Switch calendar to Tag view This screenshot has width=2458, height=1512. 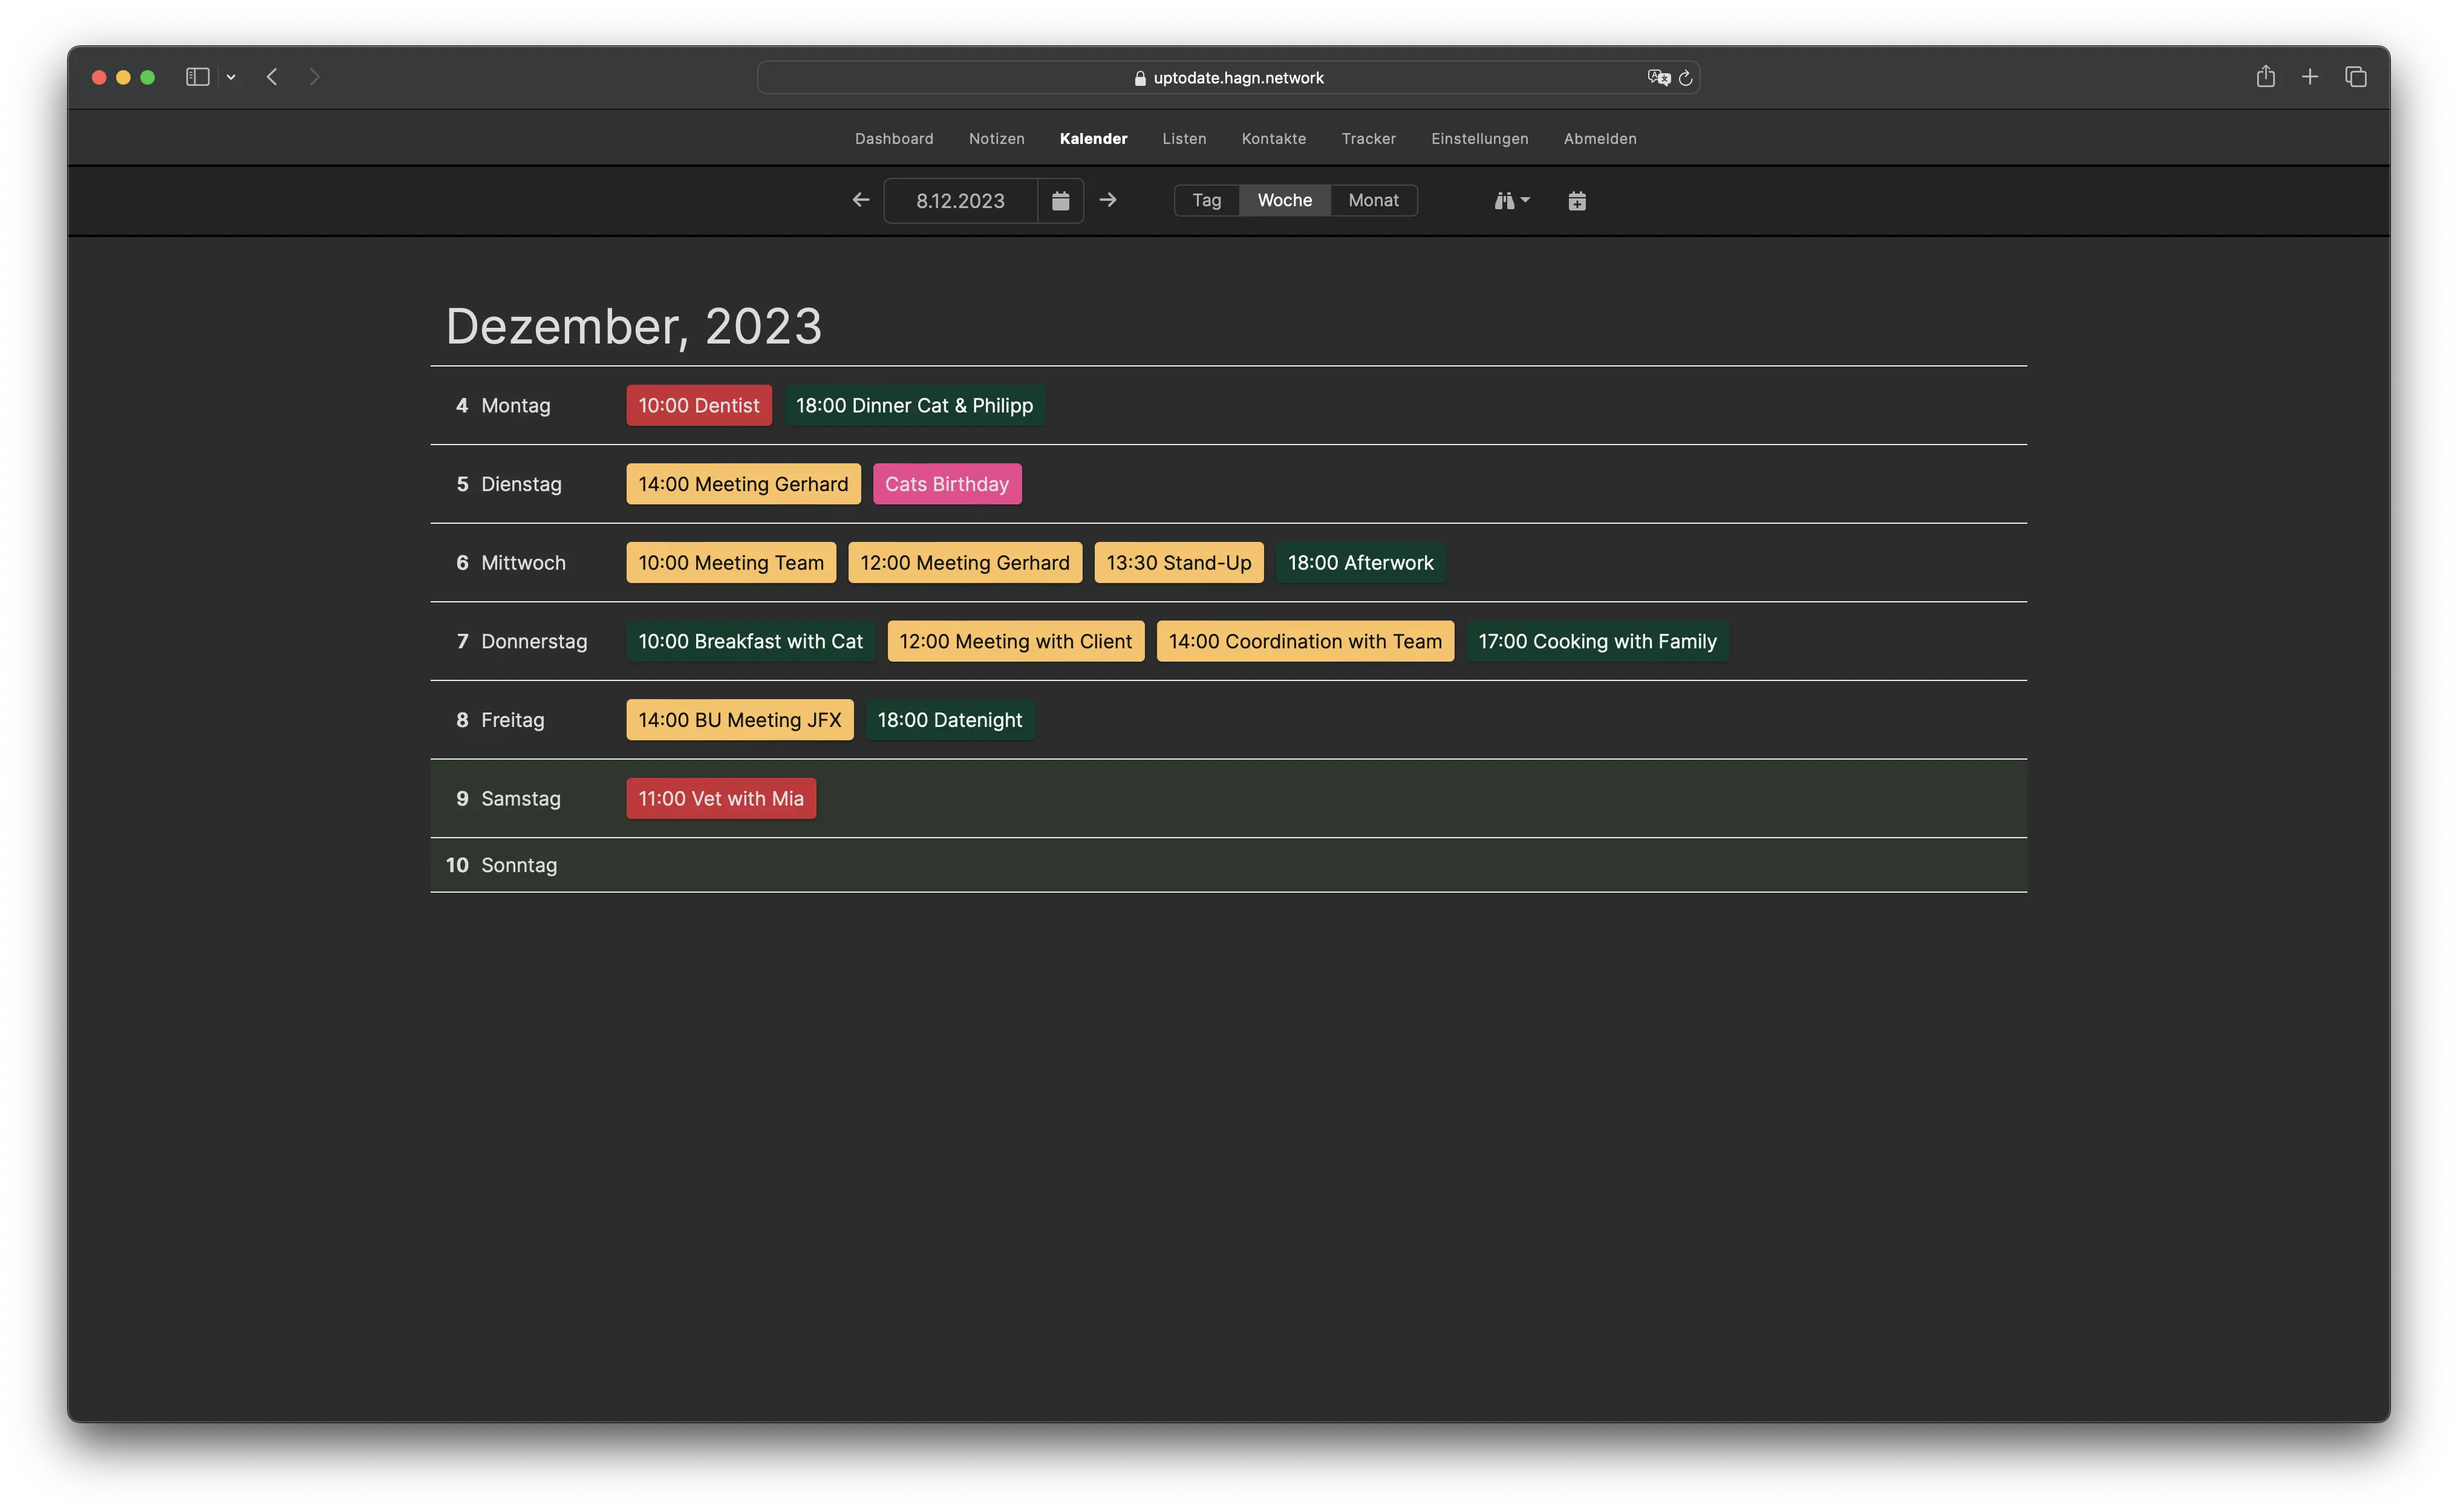click(x=1206, y=200)
